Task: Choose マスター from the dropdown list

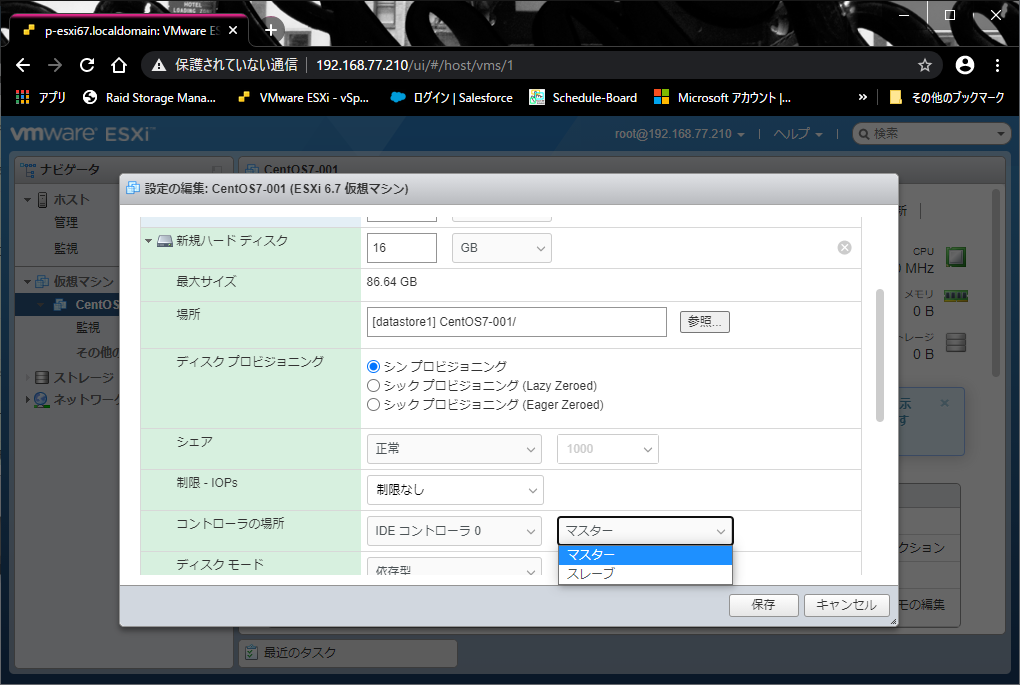Action: pyautogui.click(x=645, y=555)
